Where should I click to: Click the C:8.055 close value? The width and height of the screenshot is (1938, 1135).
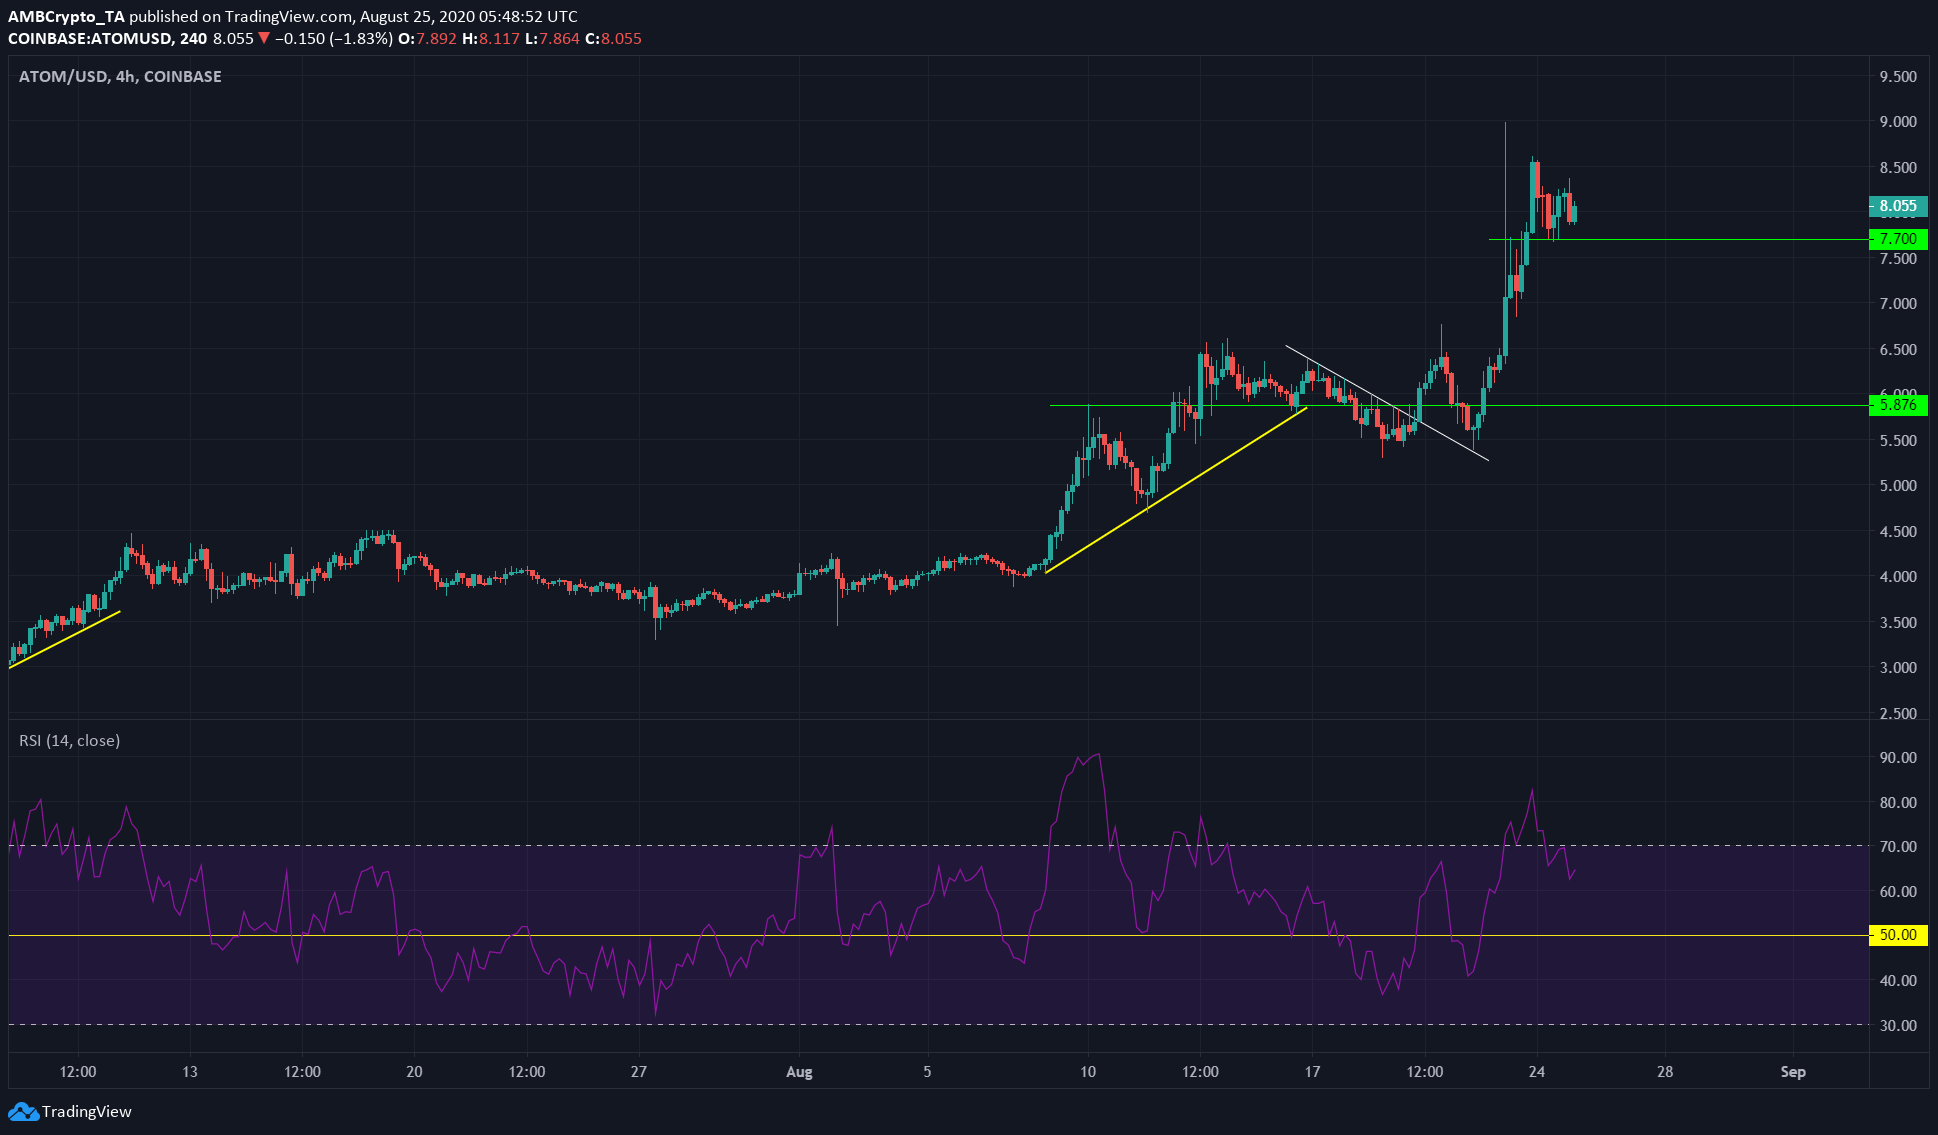pyautogui.click(x=613, y=38)
